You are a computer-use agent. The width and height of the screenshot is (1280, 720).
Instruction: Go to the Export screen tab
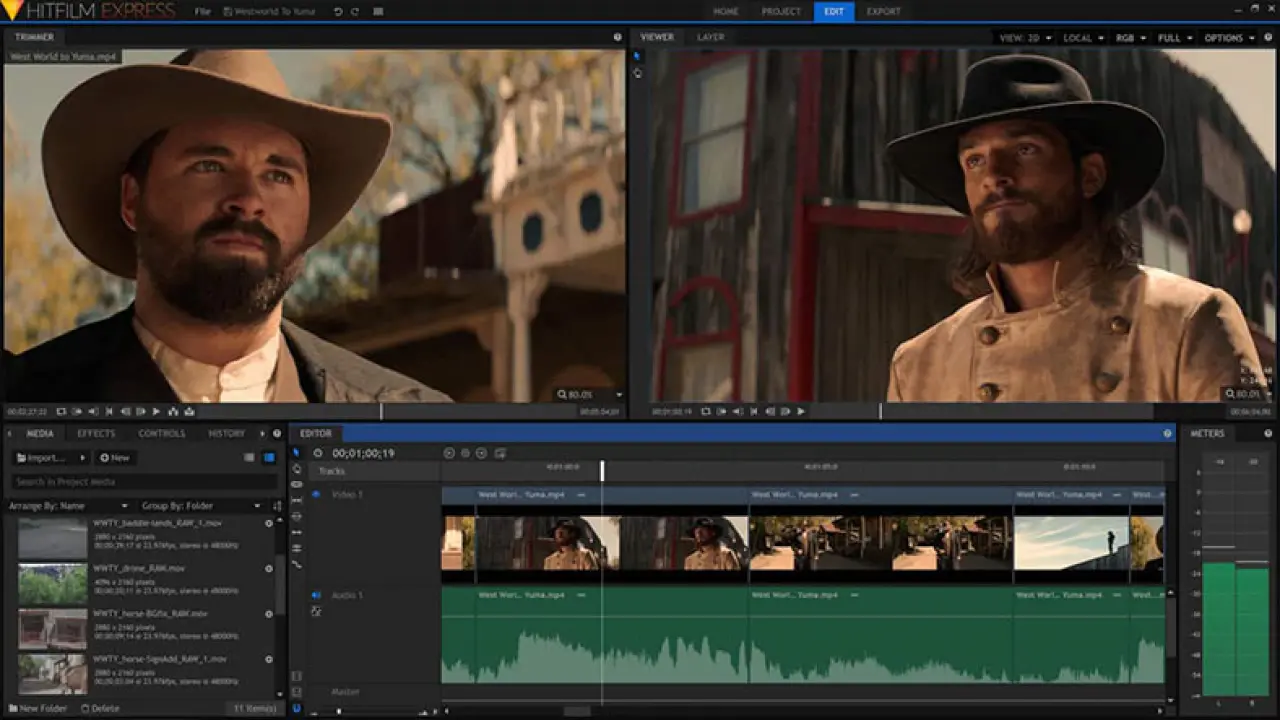tap(883, 11)
